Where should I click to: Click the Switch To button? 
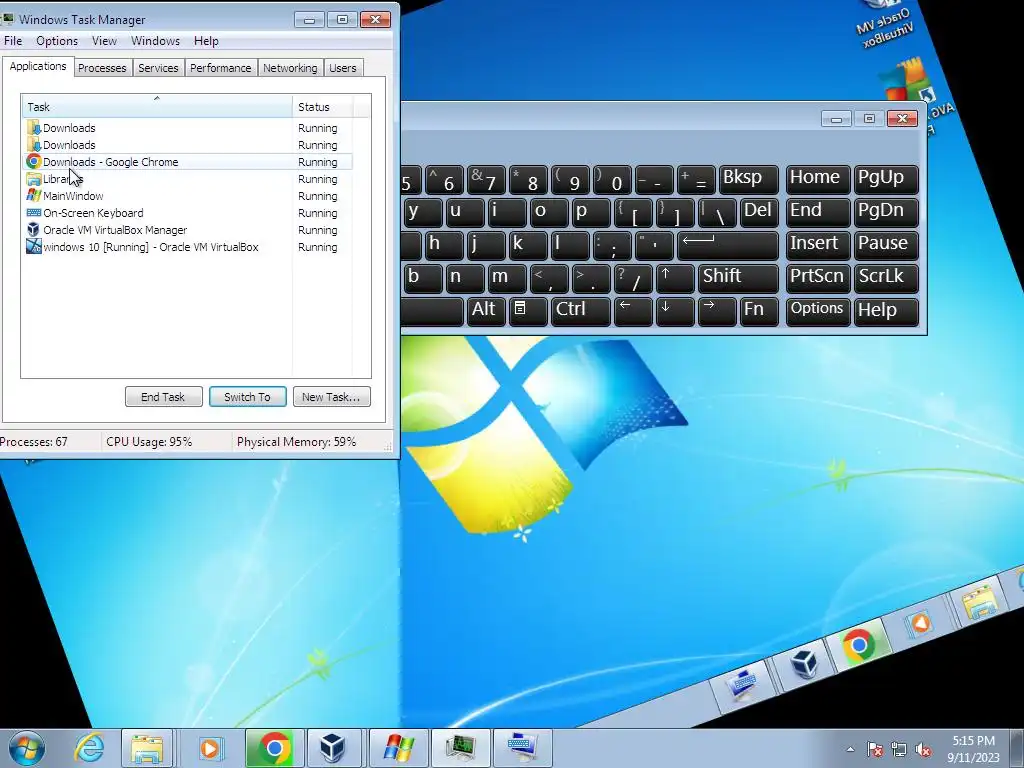tap(248, 396)
